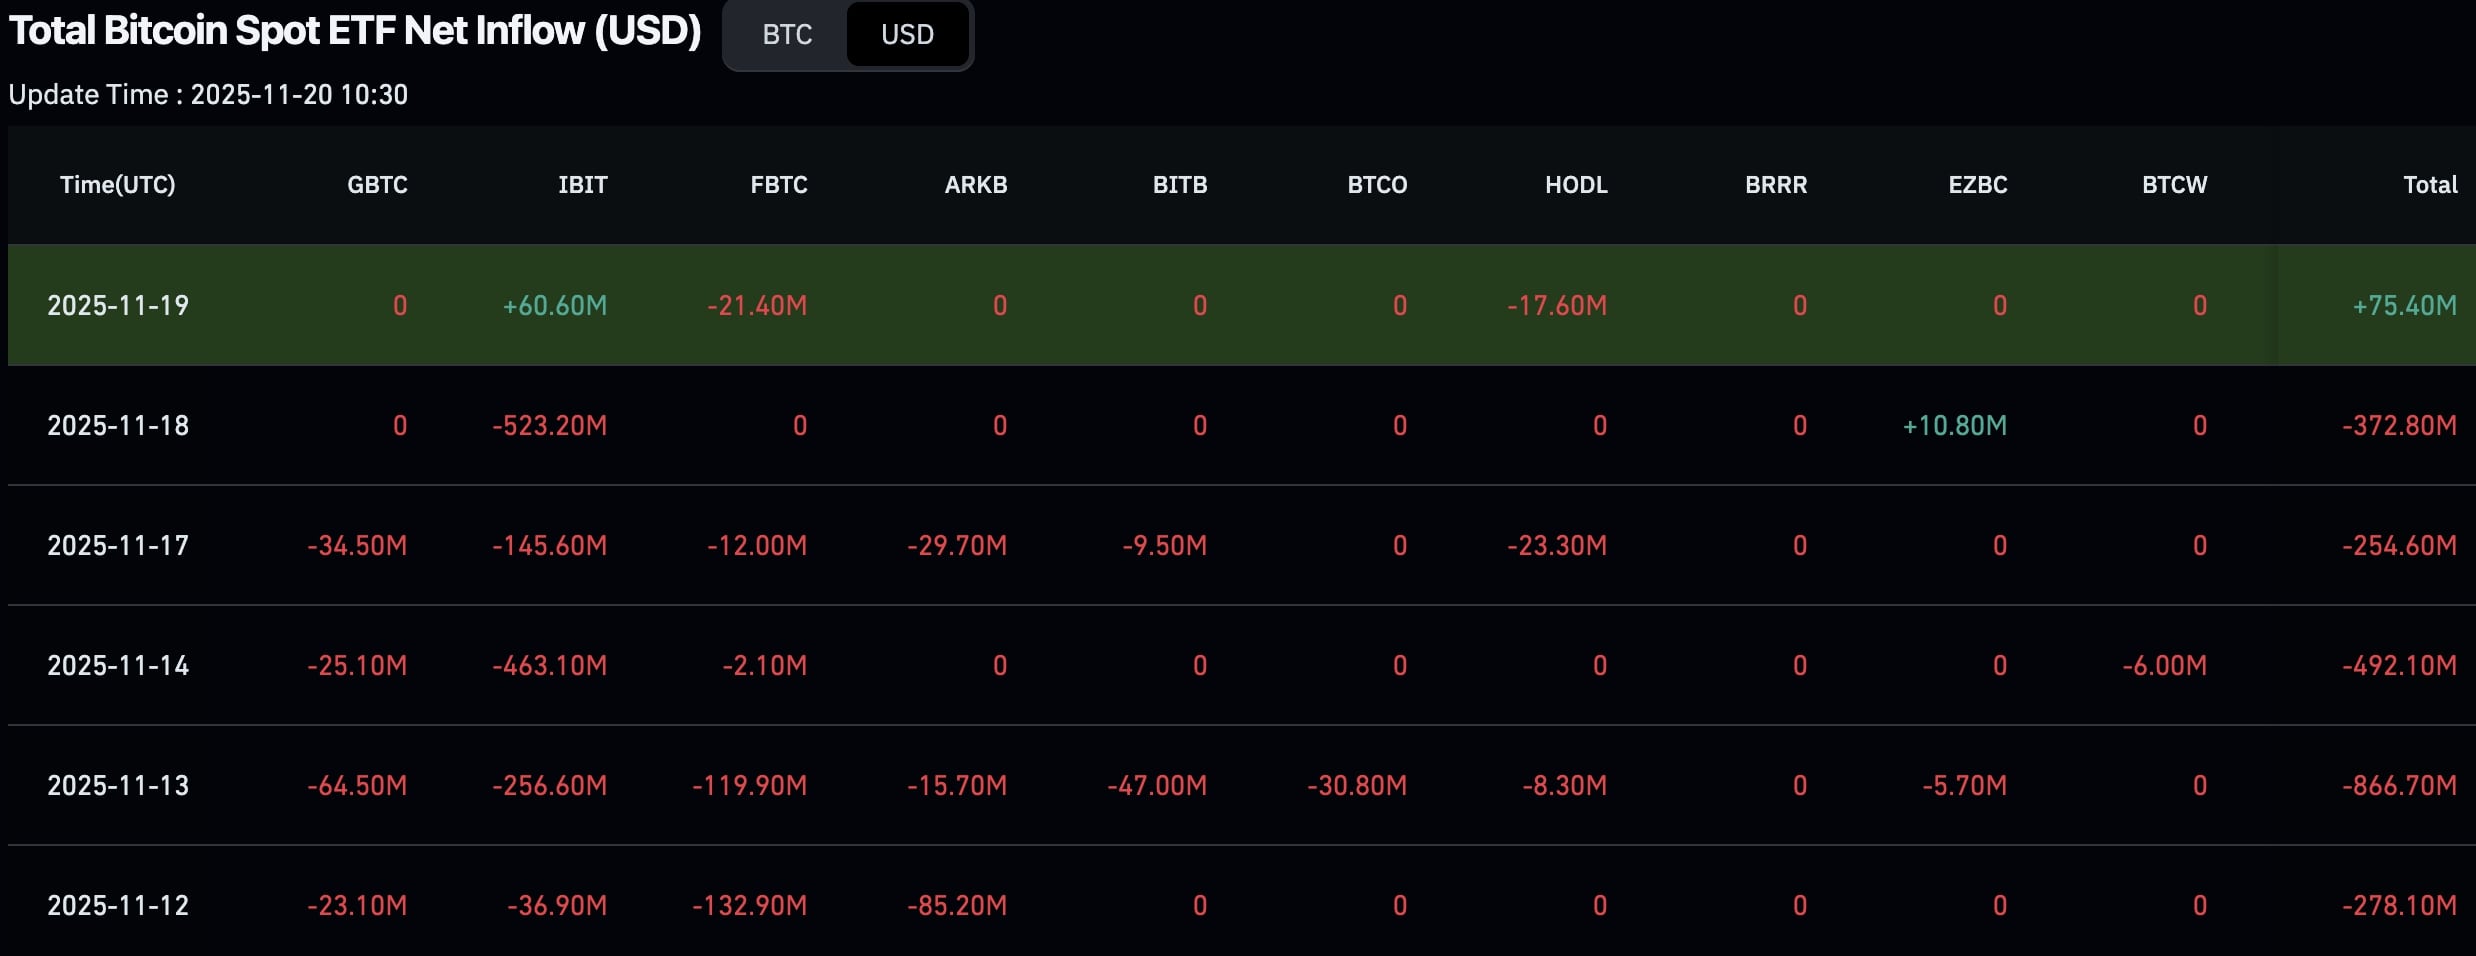Click the -866.70M total outflow value

point(2398,785)
